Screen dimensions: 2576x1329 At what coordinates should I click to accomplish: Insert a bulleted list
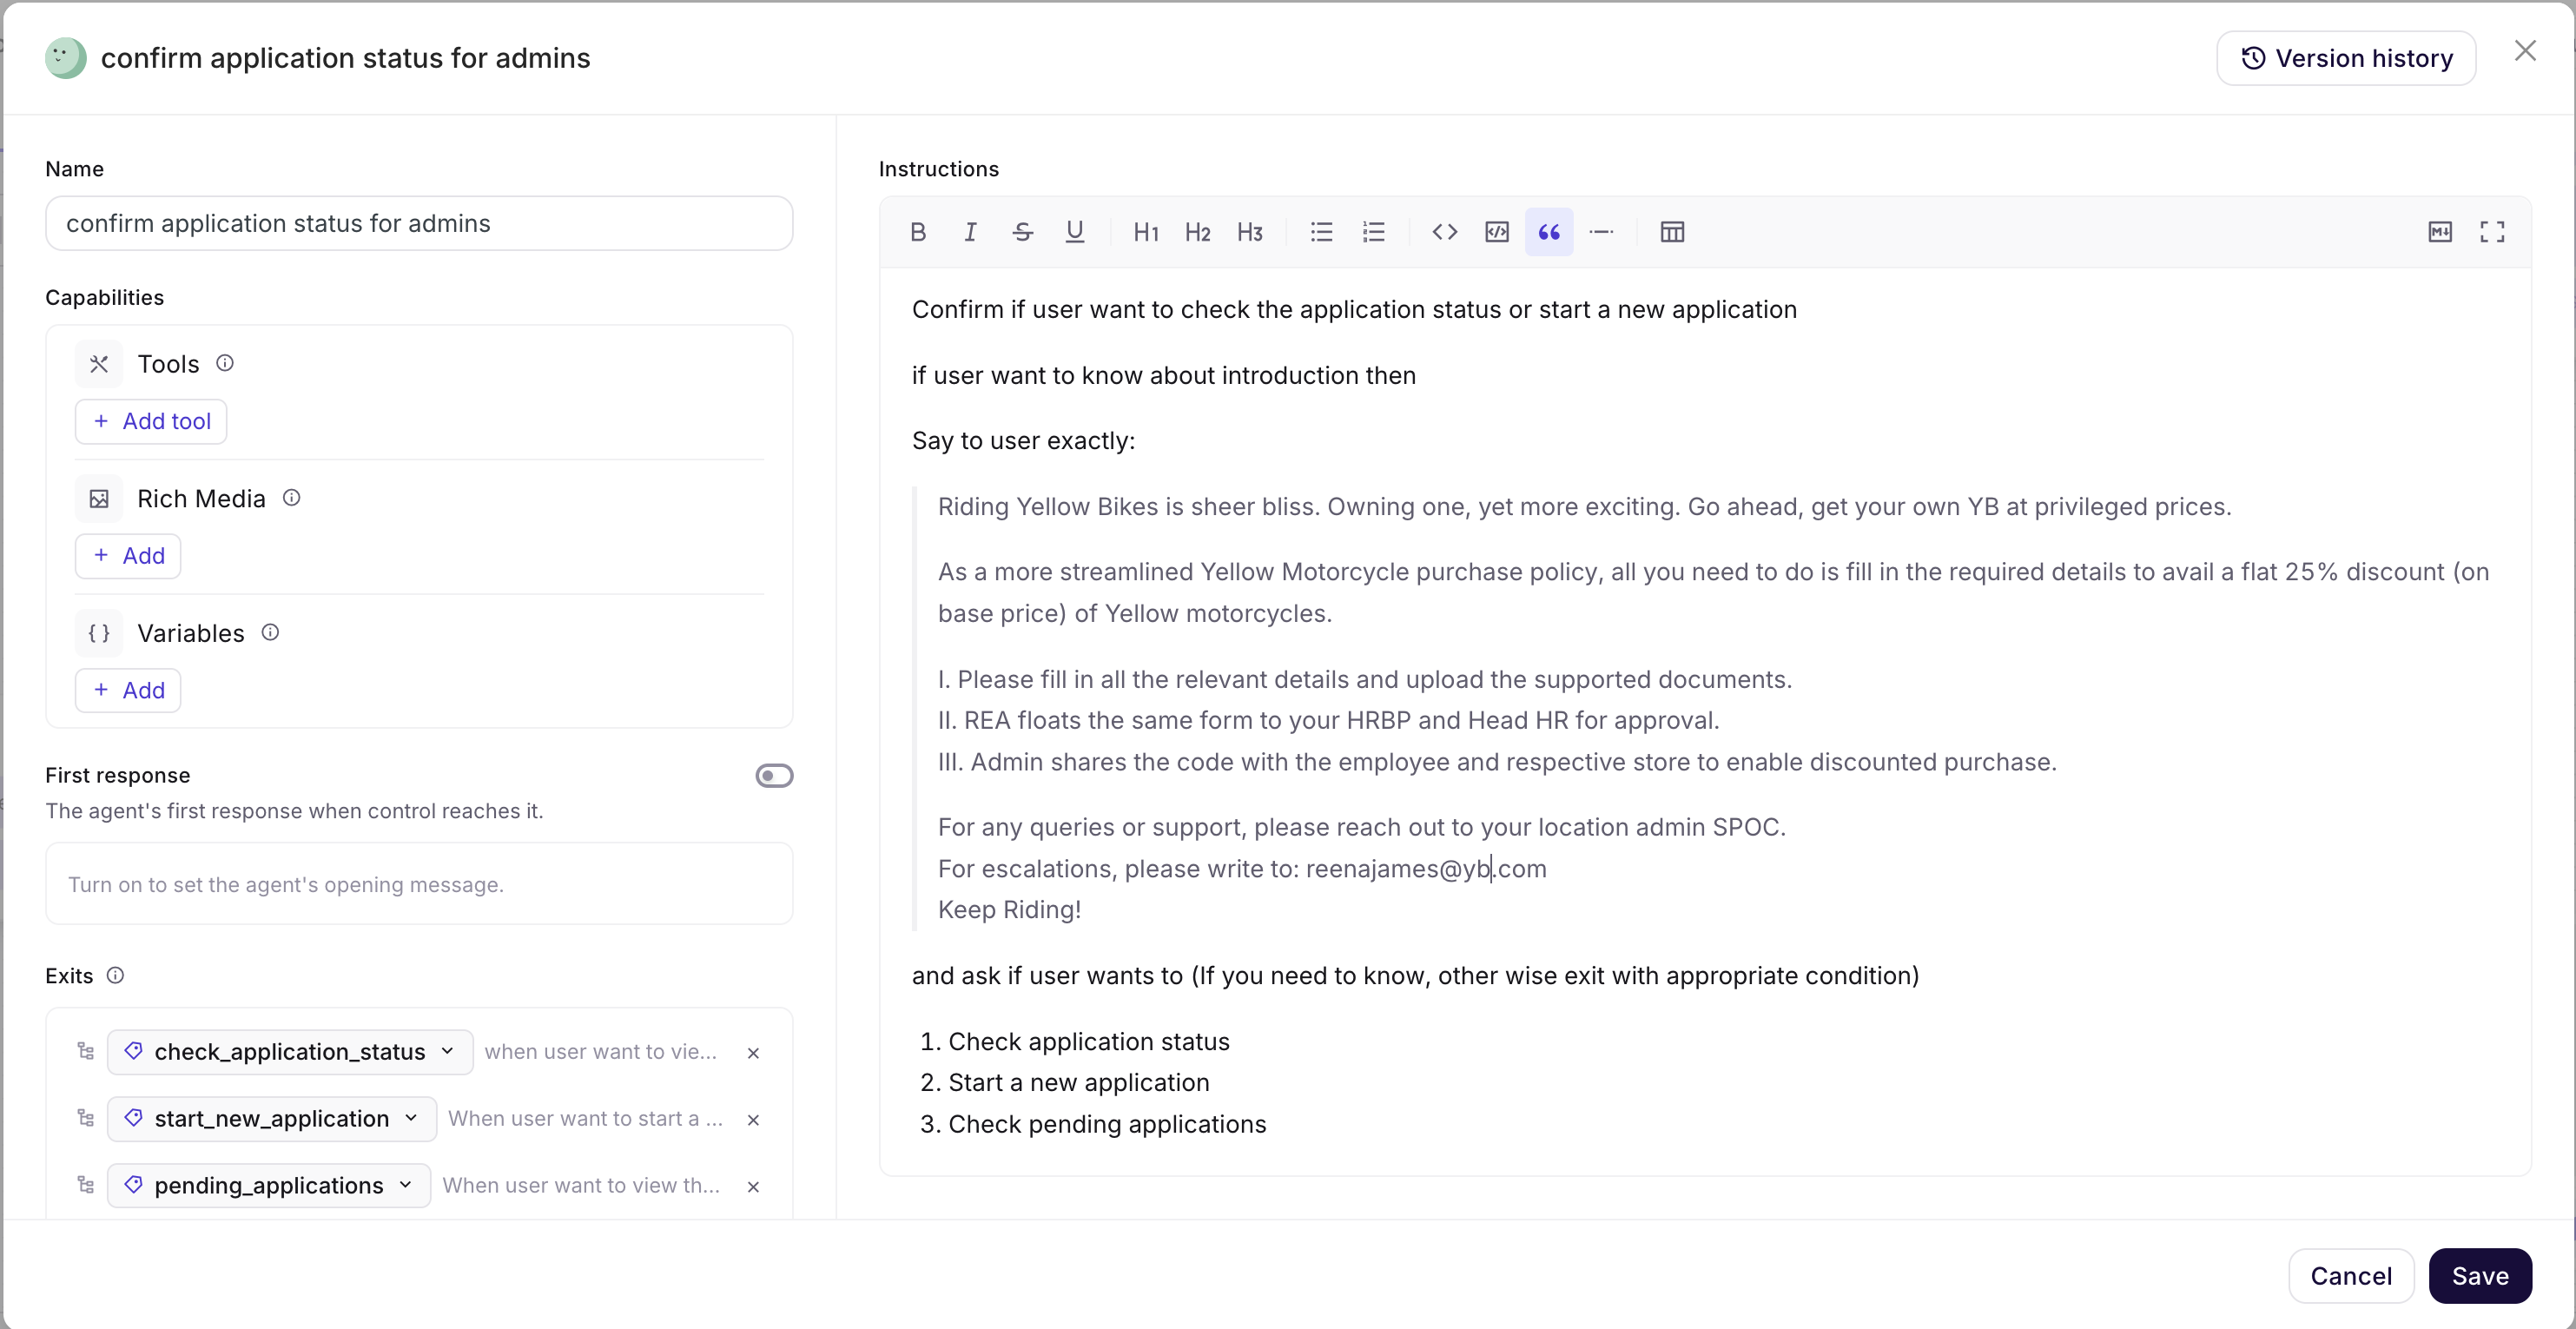[1322, 232]
